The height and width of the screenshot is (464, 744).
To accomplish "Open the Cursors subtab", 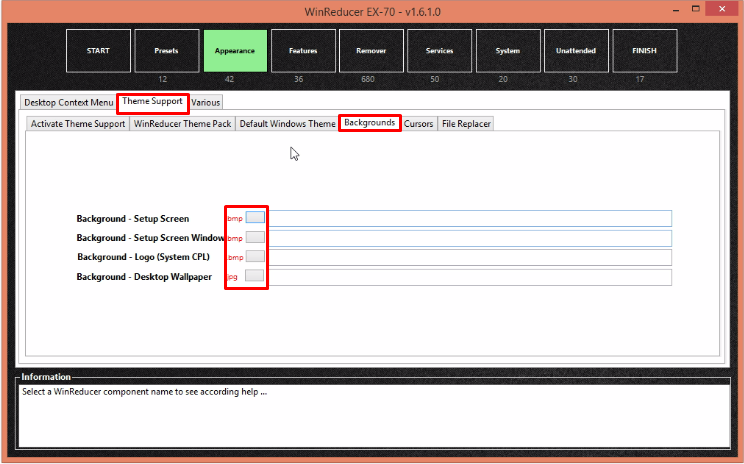I will click(x=418, y=124).
